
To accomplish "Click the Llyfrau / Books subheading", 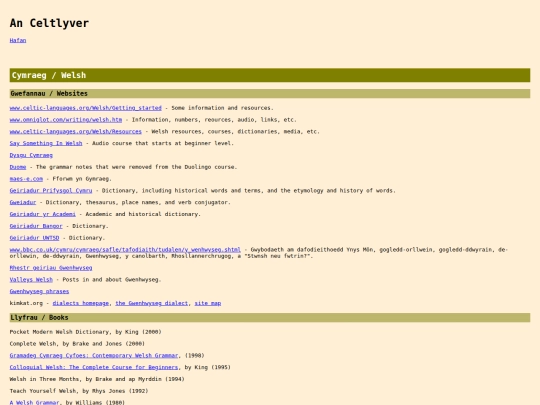I will pos(270,318).
